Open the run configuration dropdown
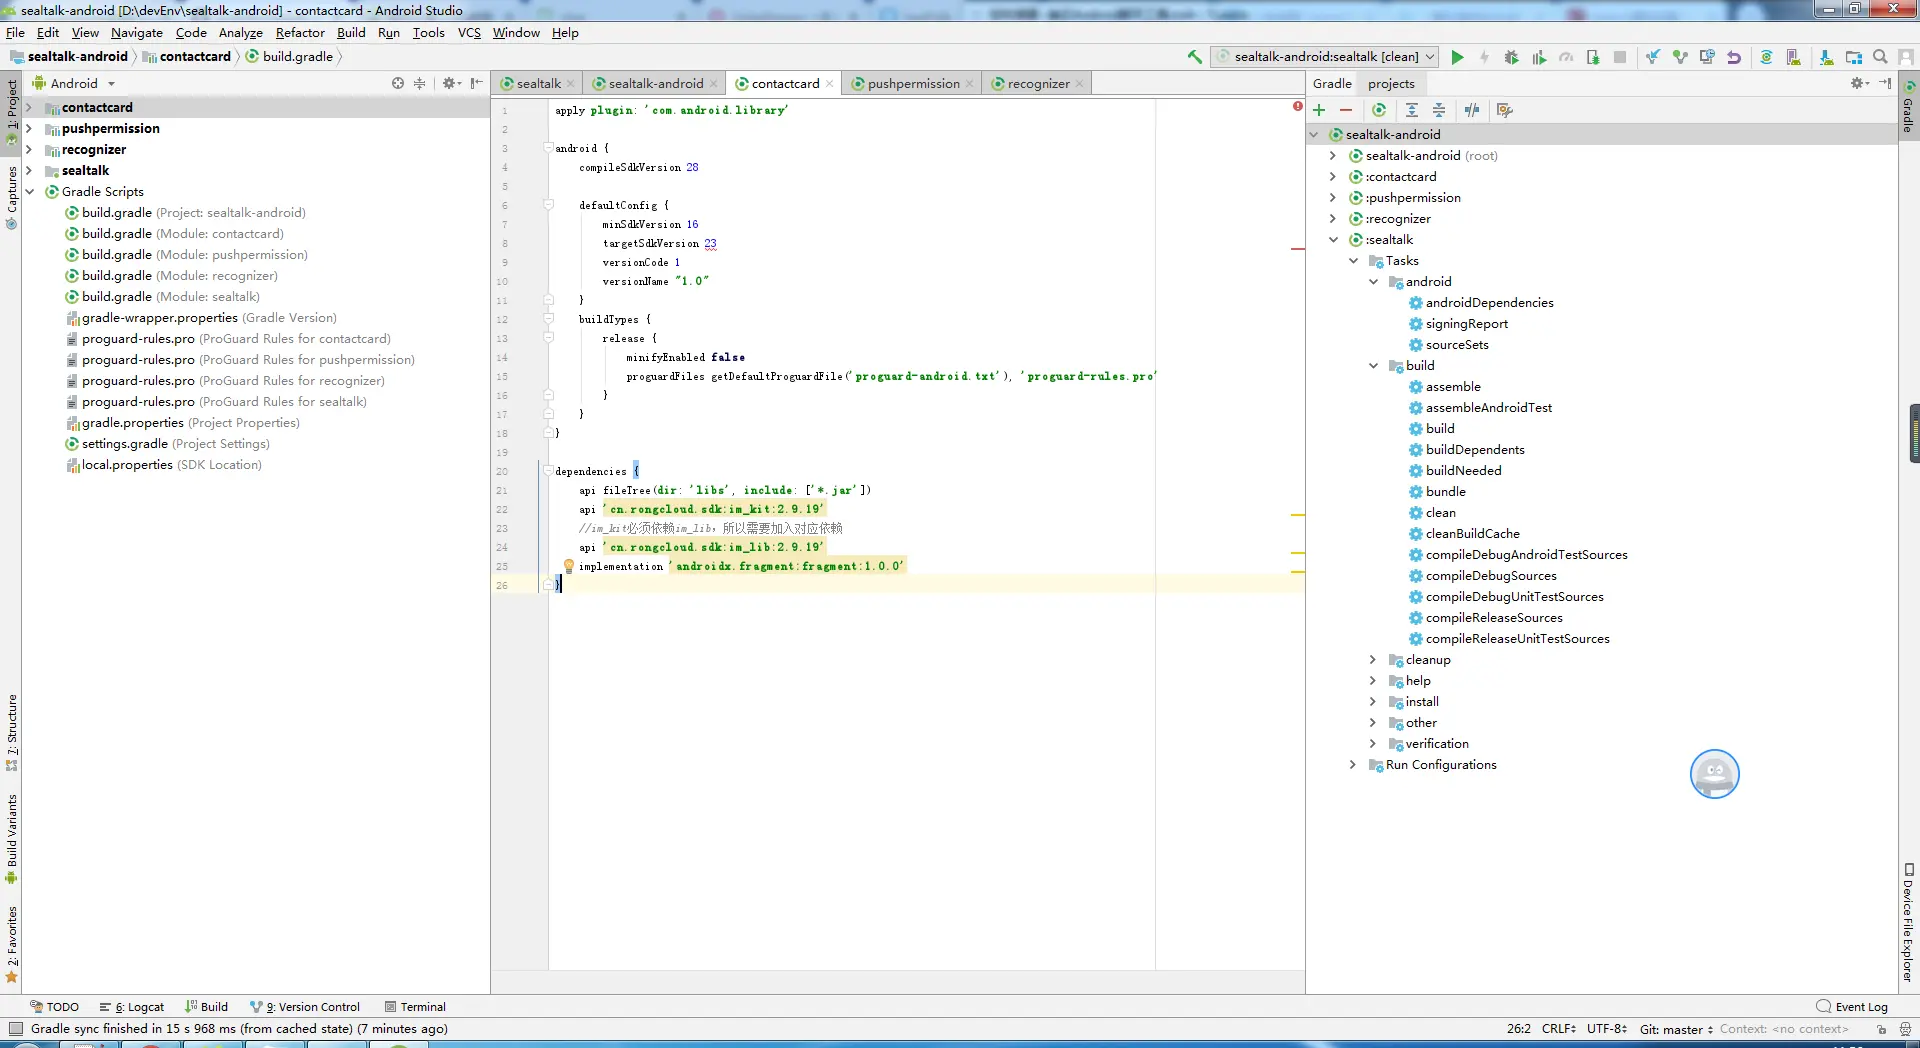Screen dimensions: 1920x1048 [1325, 57]
